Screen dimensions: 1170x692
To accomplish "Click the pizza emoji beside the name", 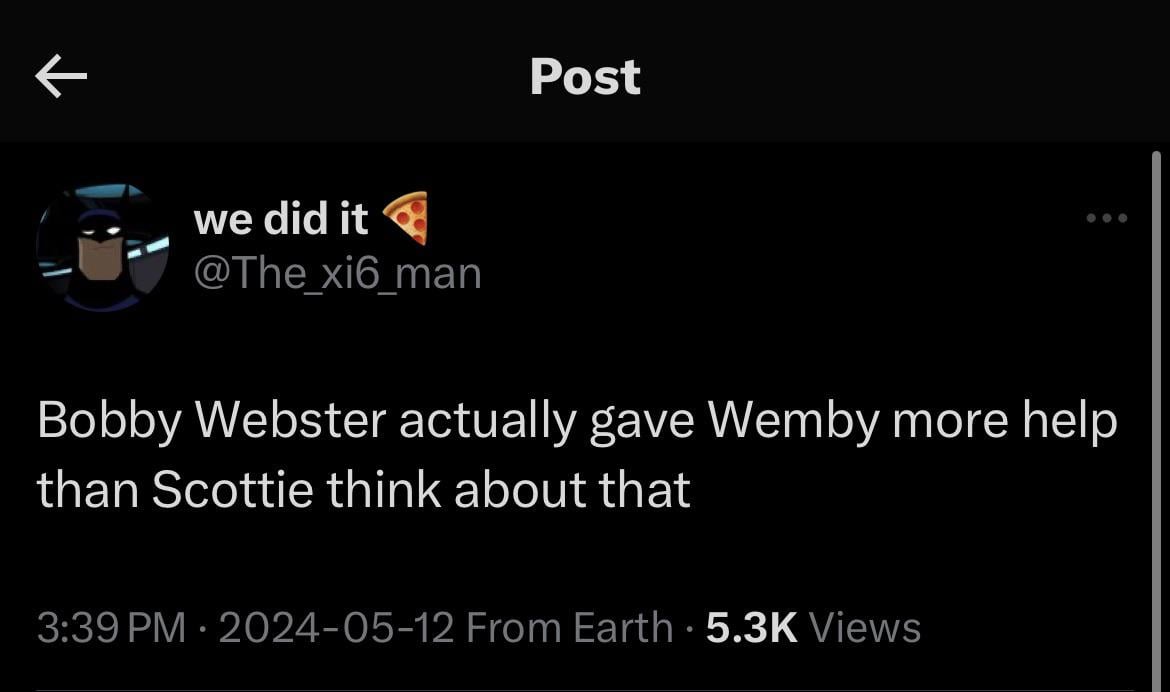I will click(x=407, y=218).
